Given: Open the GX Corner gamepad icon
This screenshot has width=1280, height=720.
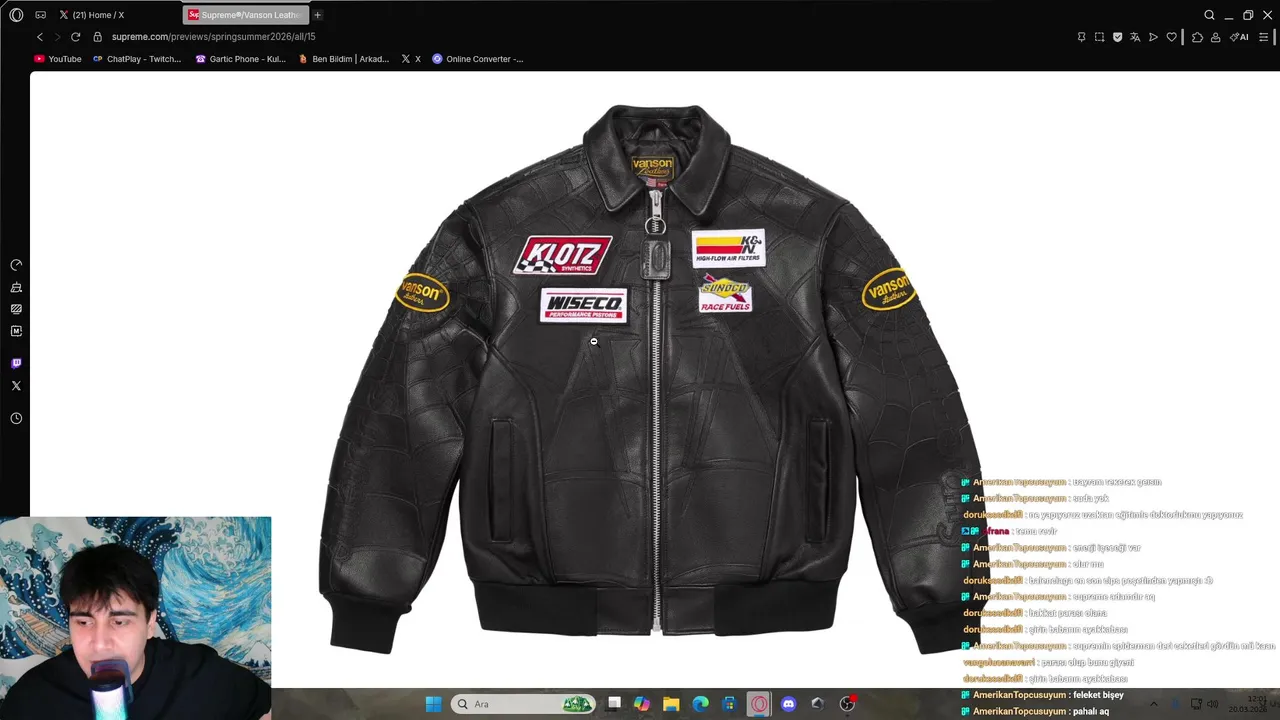Looking at the screenshot, I should pyautogui.click(x=40, y=15).
